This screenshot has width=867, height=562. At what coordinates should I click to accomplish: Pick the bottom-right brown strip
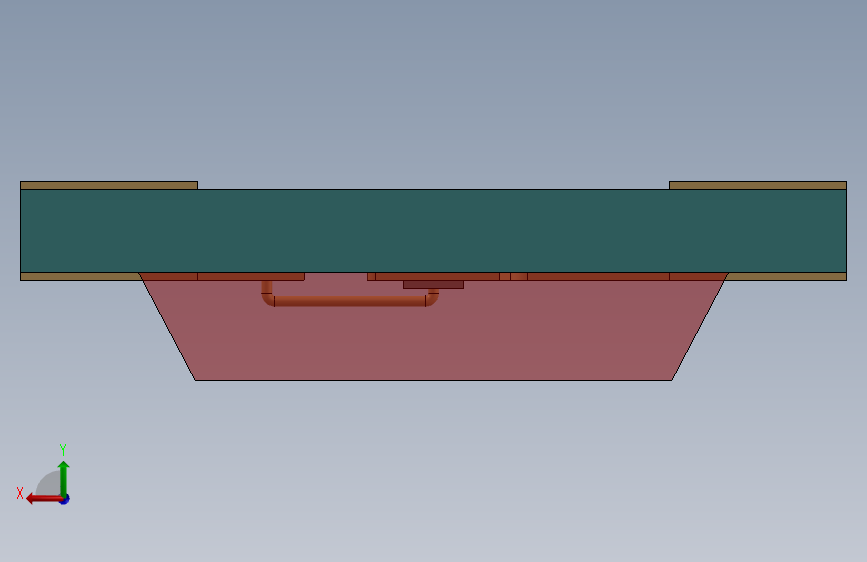click(786, 277)
